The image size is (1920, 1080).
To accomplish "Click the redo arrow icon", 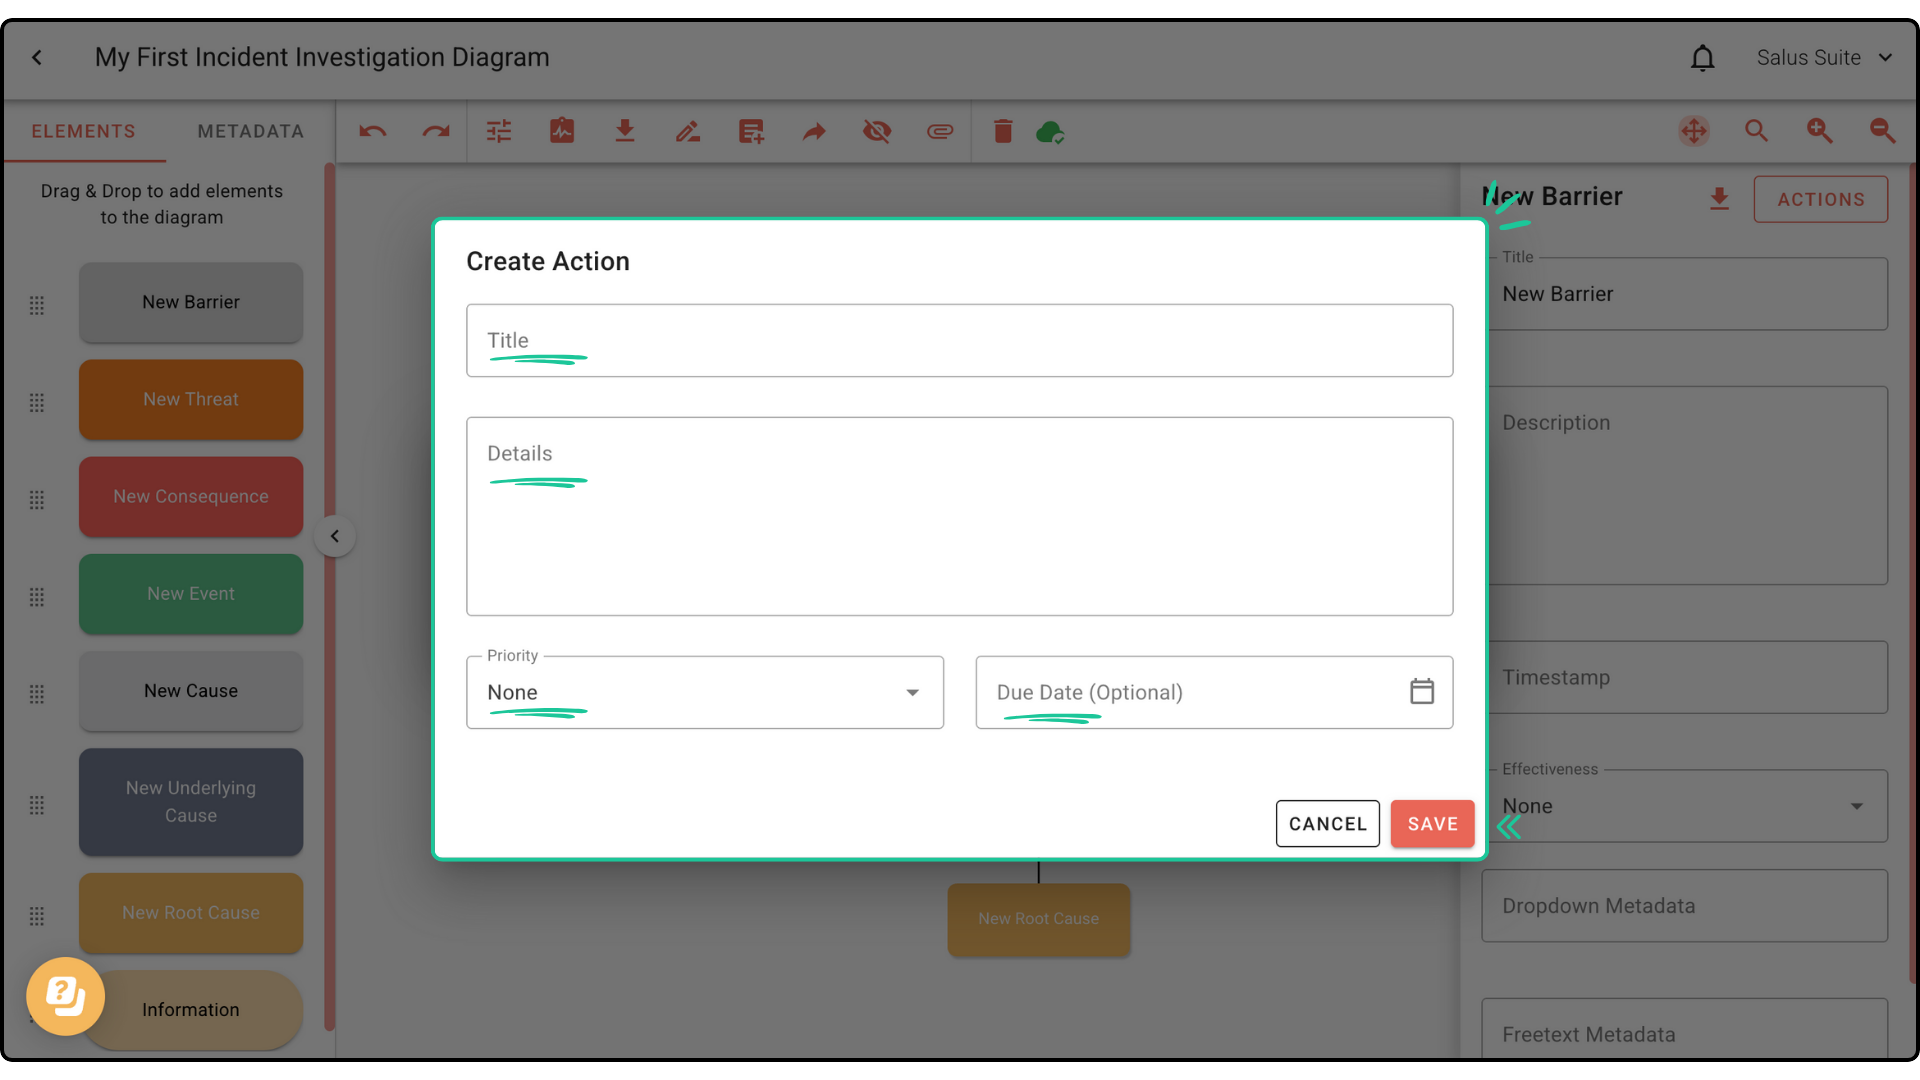I will point(436,131).
